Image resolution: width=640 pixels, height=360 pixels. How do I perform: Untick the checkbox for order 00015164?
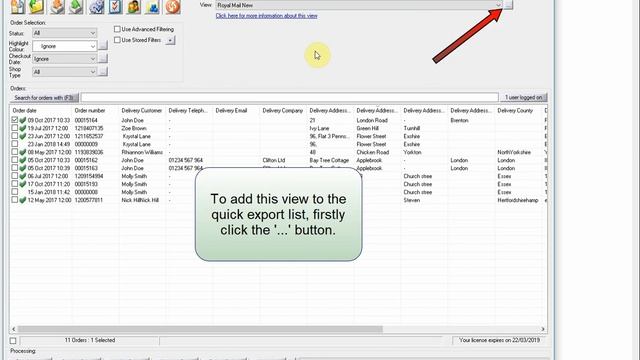pyautogui.click(x=15, y=120)
